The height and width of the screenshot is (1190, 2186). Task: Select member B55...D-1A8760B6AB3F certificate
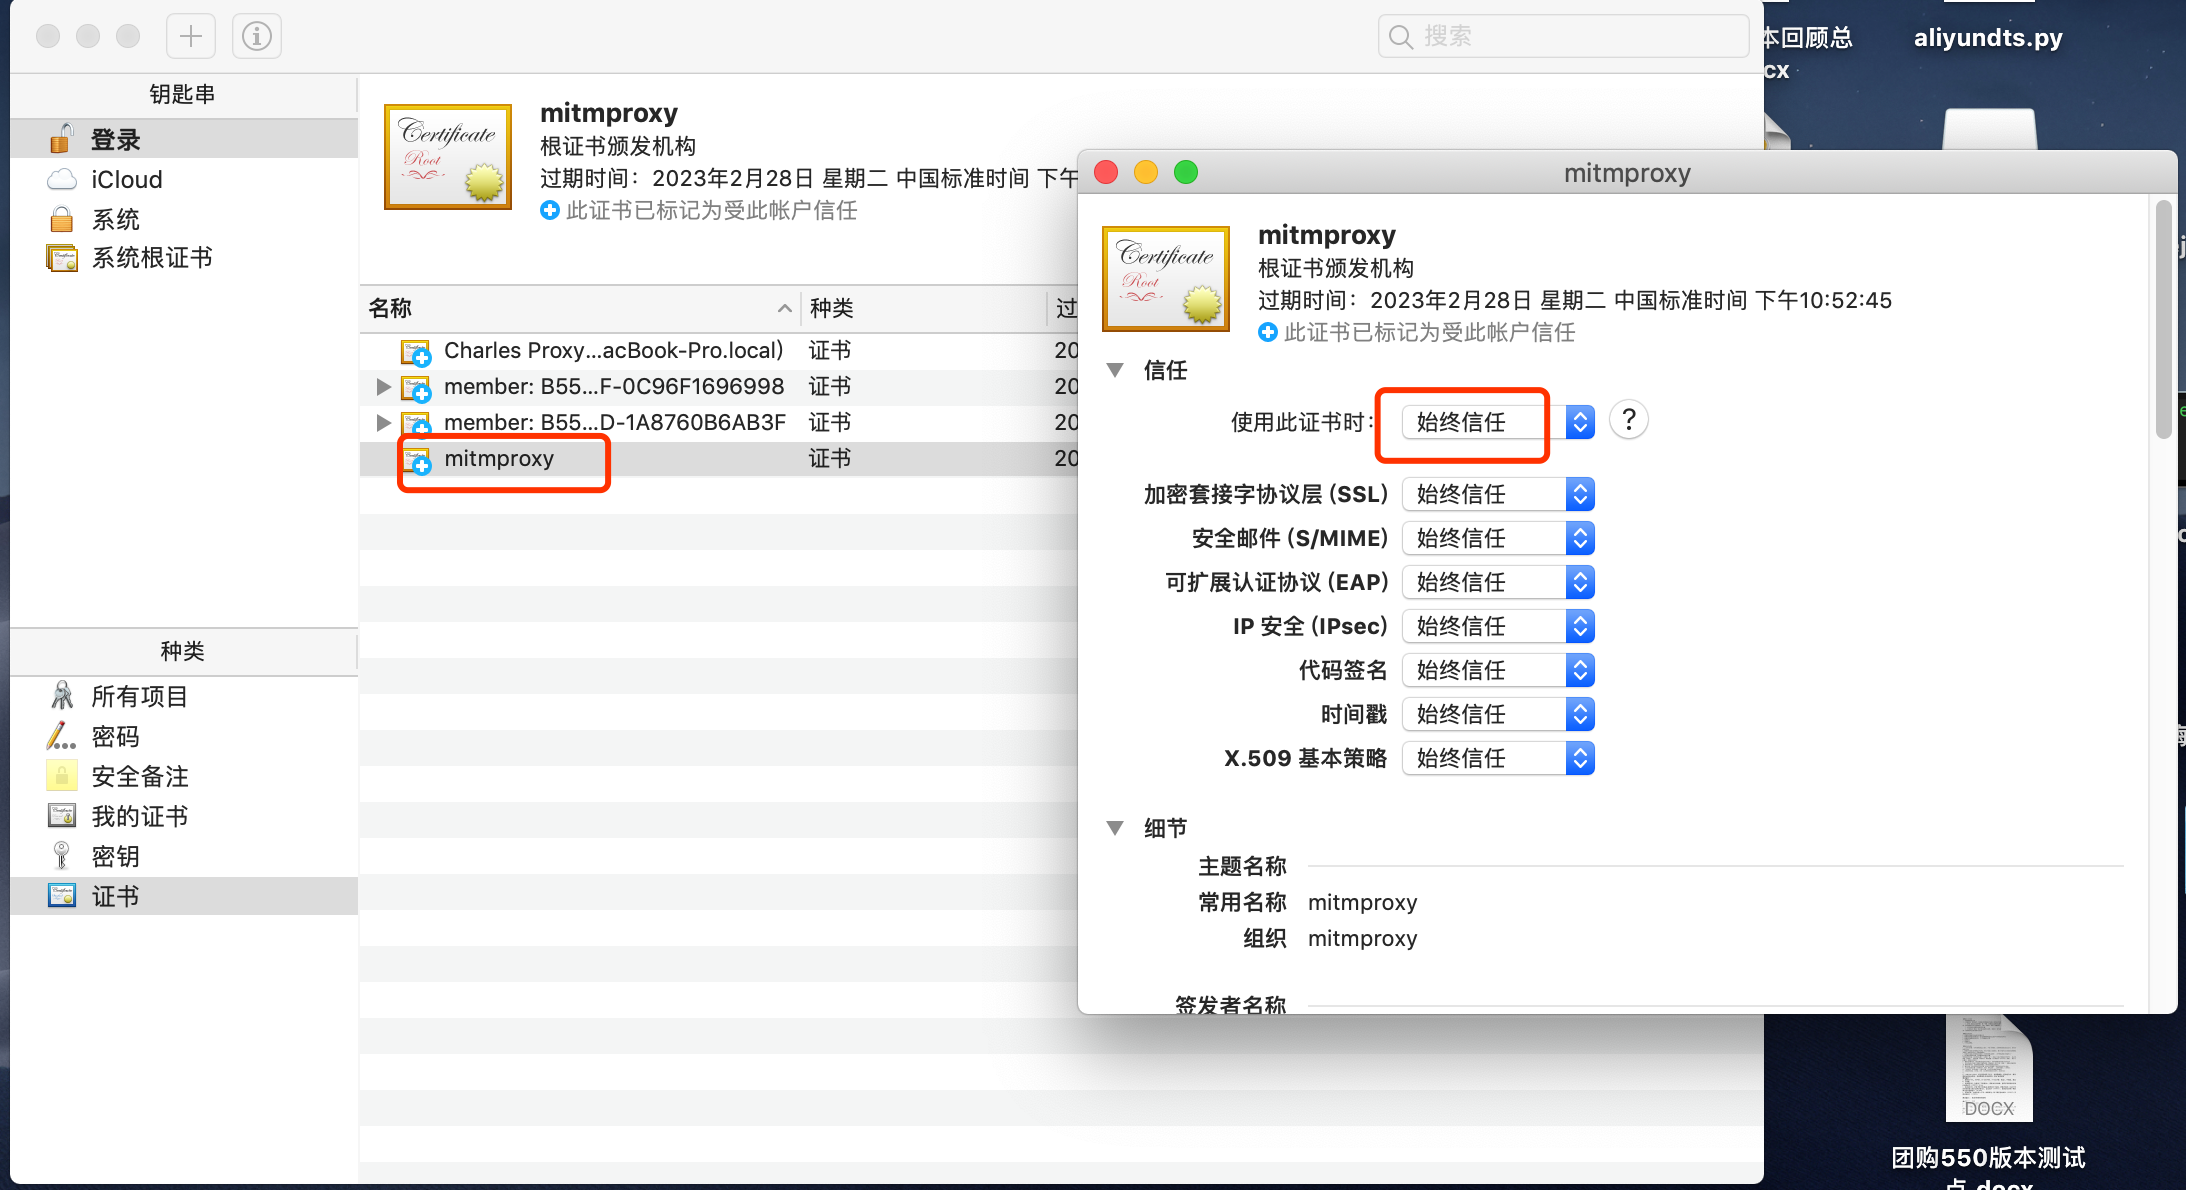click(720, 423)
